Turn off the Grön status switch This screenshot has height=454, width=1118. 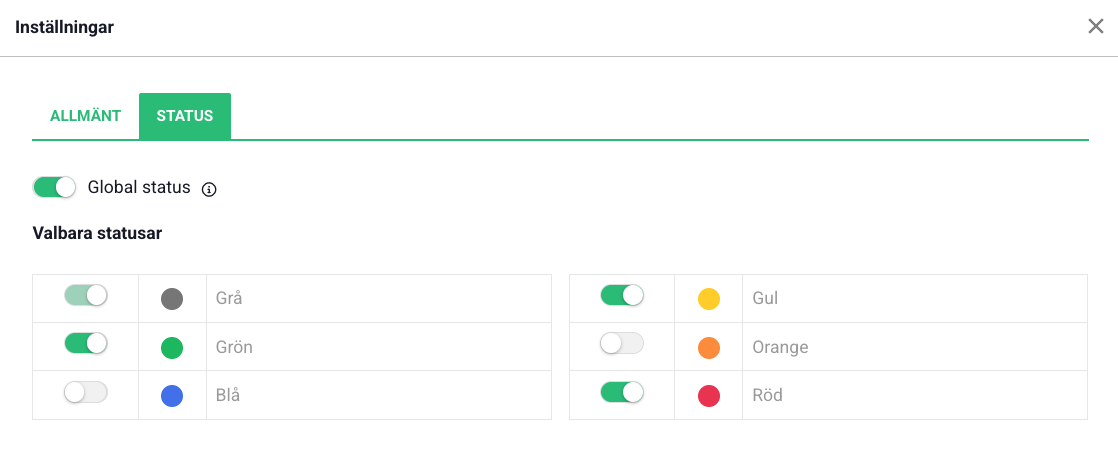click(86, 343)
